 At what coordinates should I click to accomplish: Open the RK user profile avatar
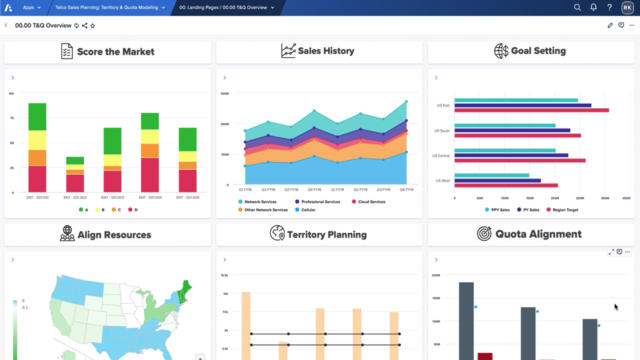pos(627,7)
